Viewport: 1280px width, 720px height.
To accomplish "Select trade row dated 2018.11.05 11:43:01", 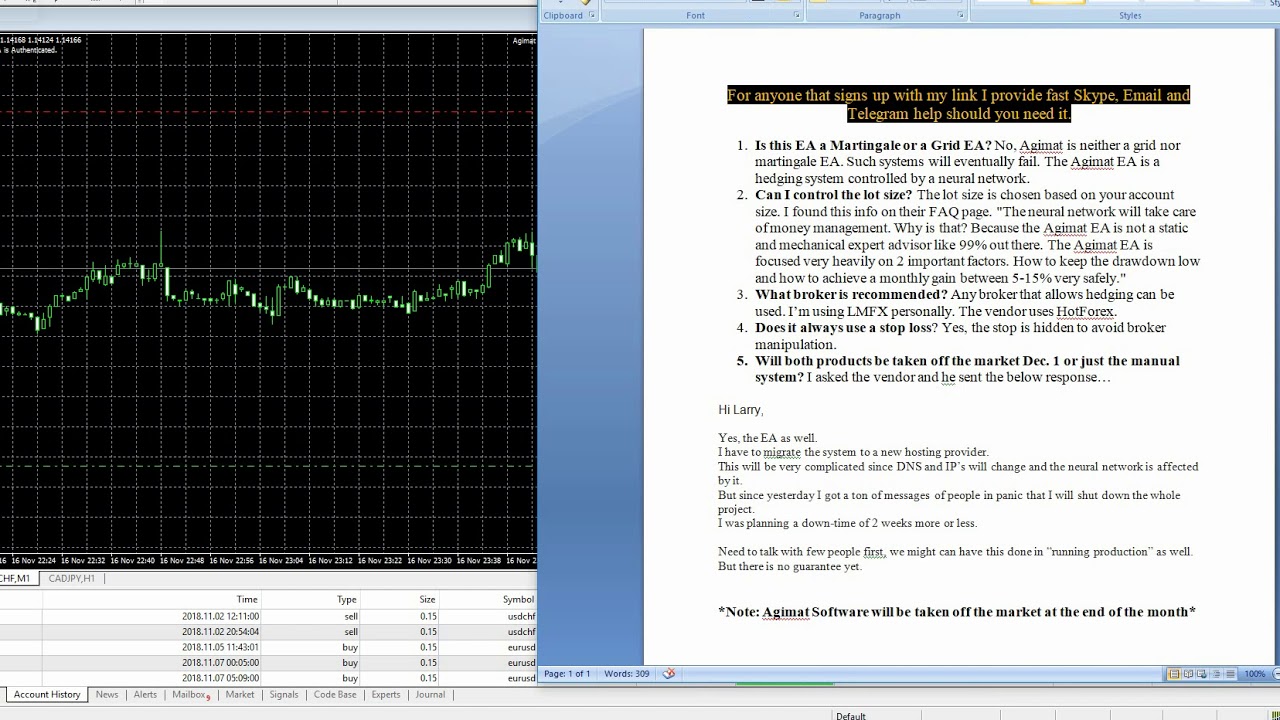I will pos(268,648).
